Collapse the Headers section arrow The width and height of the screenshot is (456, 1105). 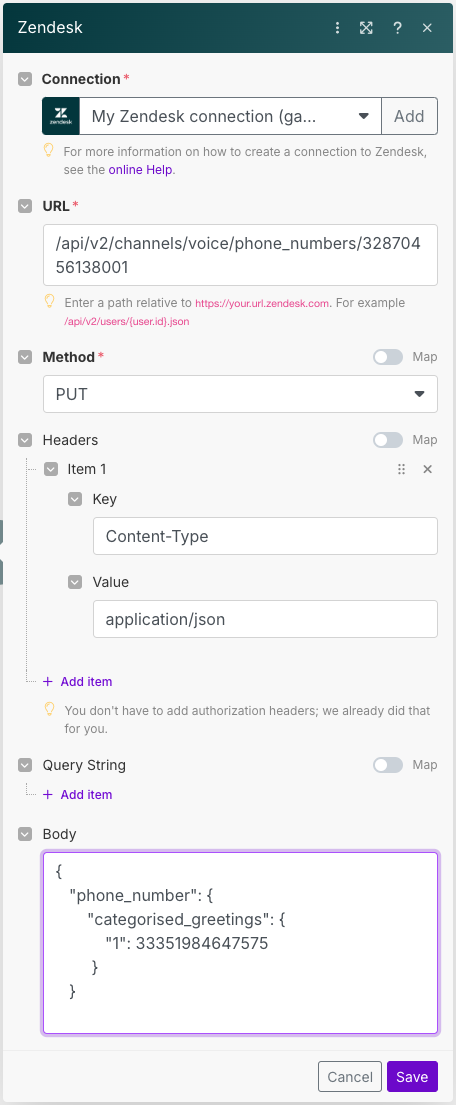click(x=25, y=440)
